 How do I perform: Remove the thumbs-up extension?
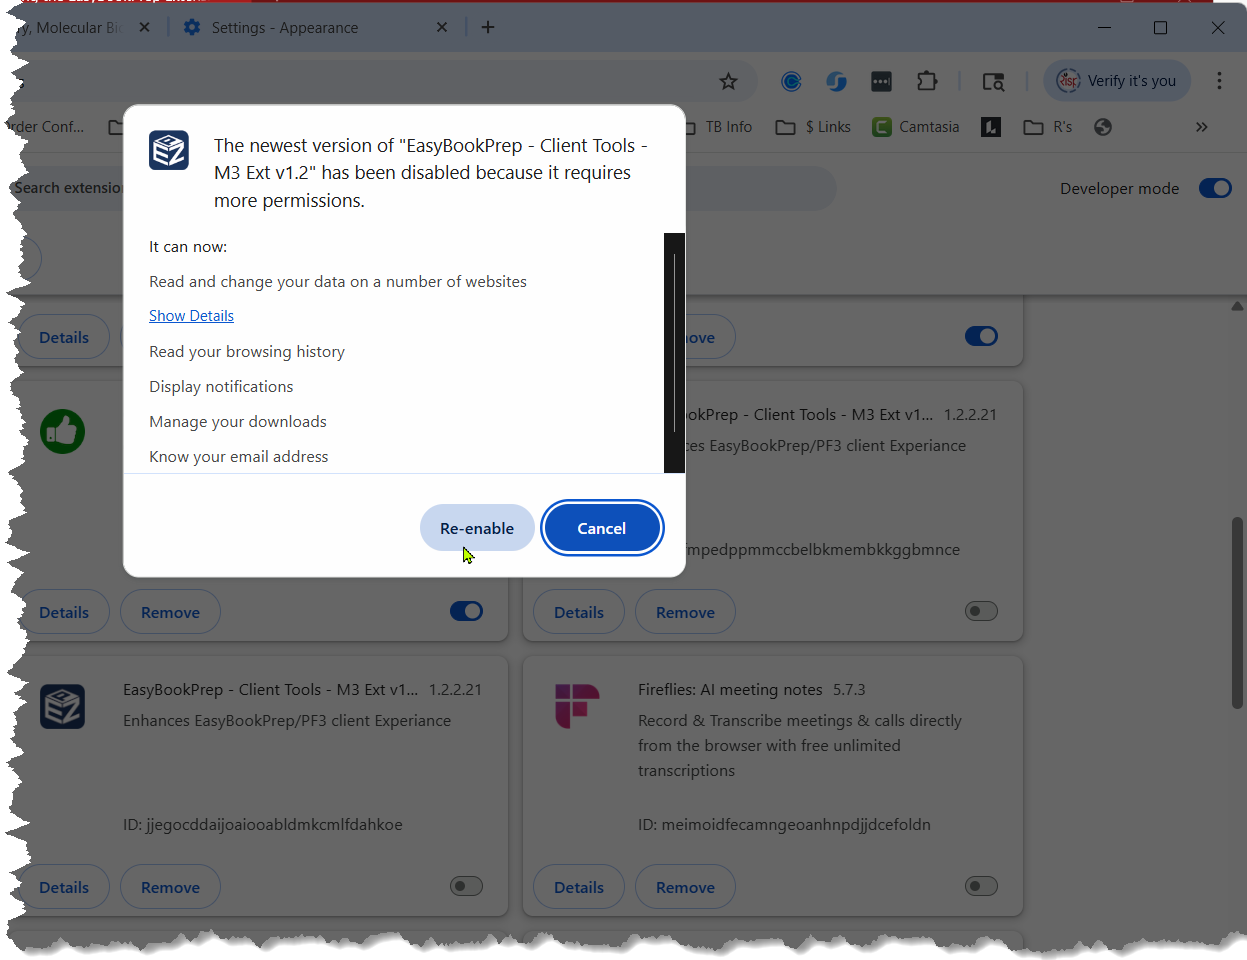click(x=170, y=612)
